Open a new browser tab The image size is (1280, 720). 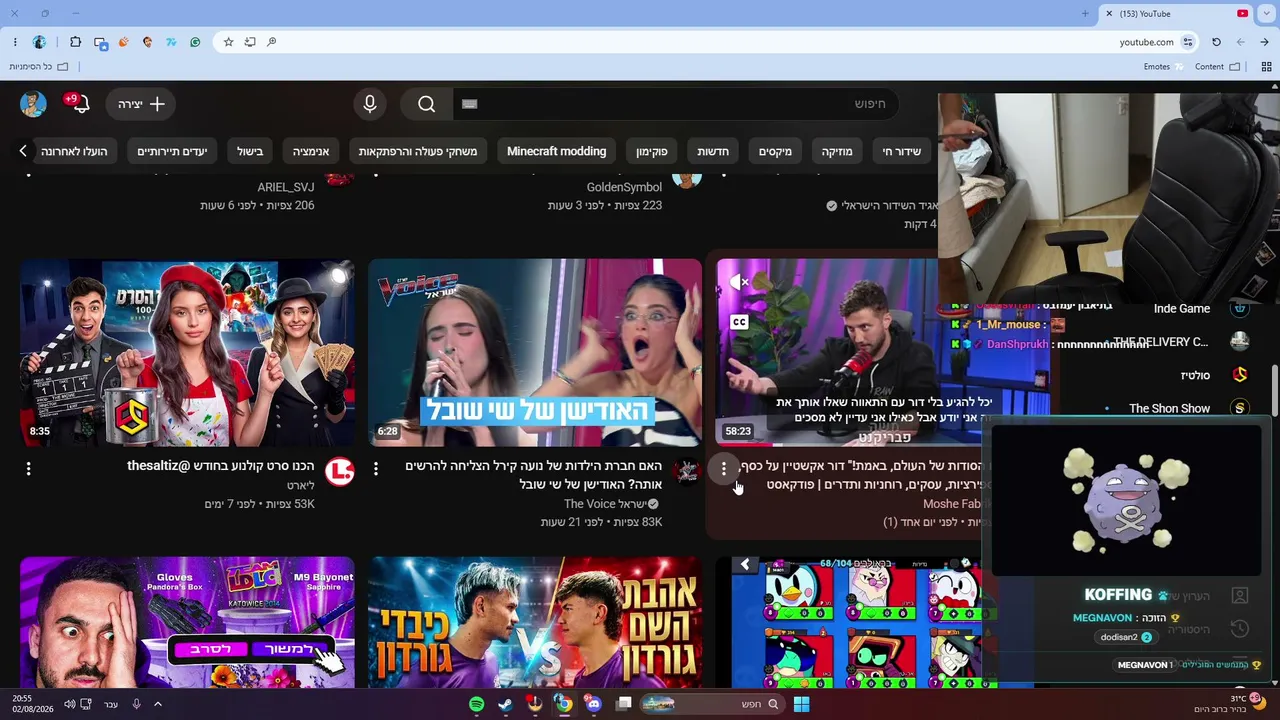[1085, 13]
